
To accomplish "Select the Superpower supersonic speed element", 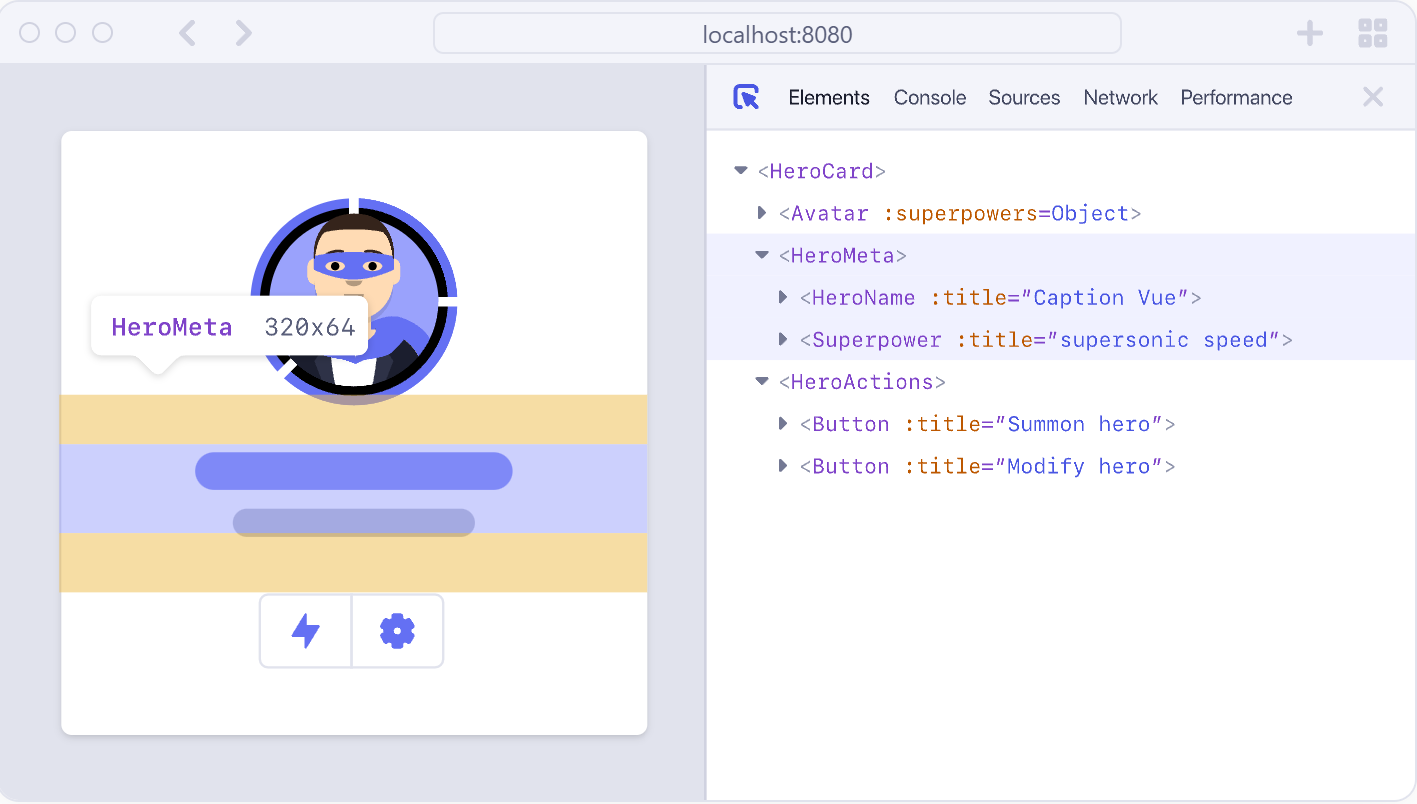I will tap(1045, 340).
